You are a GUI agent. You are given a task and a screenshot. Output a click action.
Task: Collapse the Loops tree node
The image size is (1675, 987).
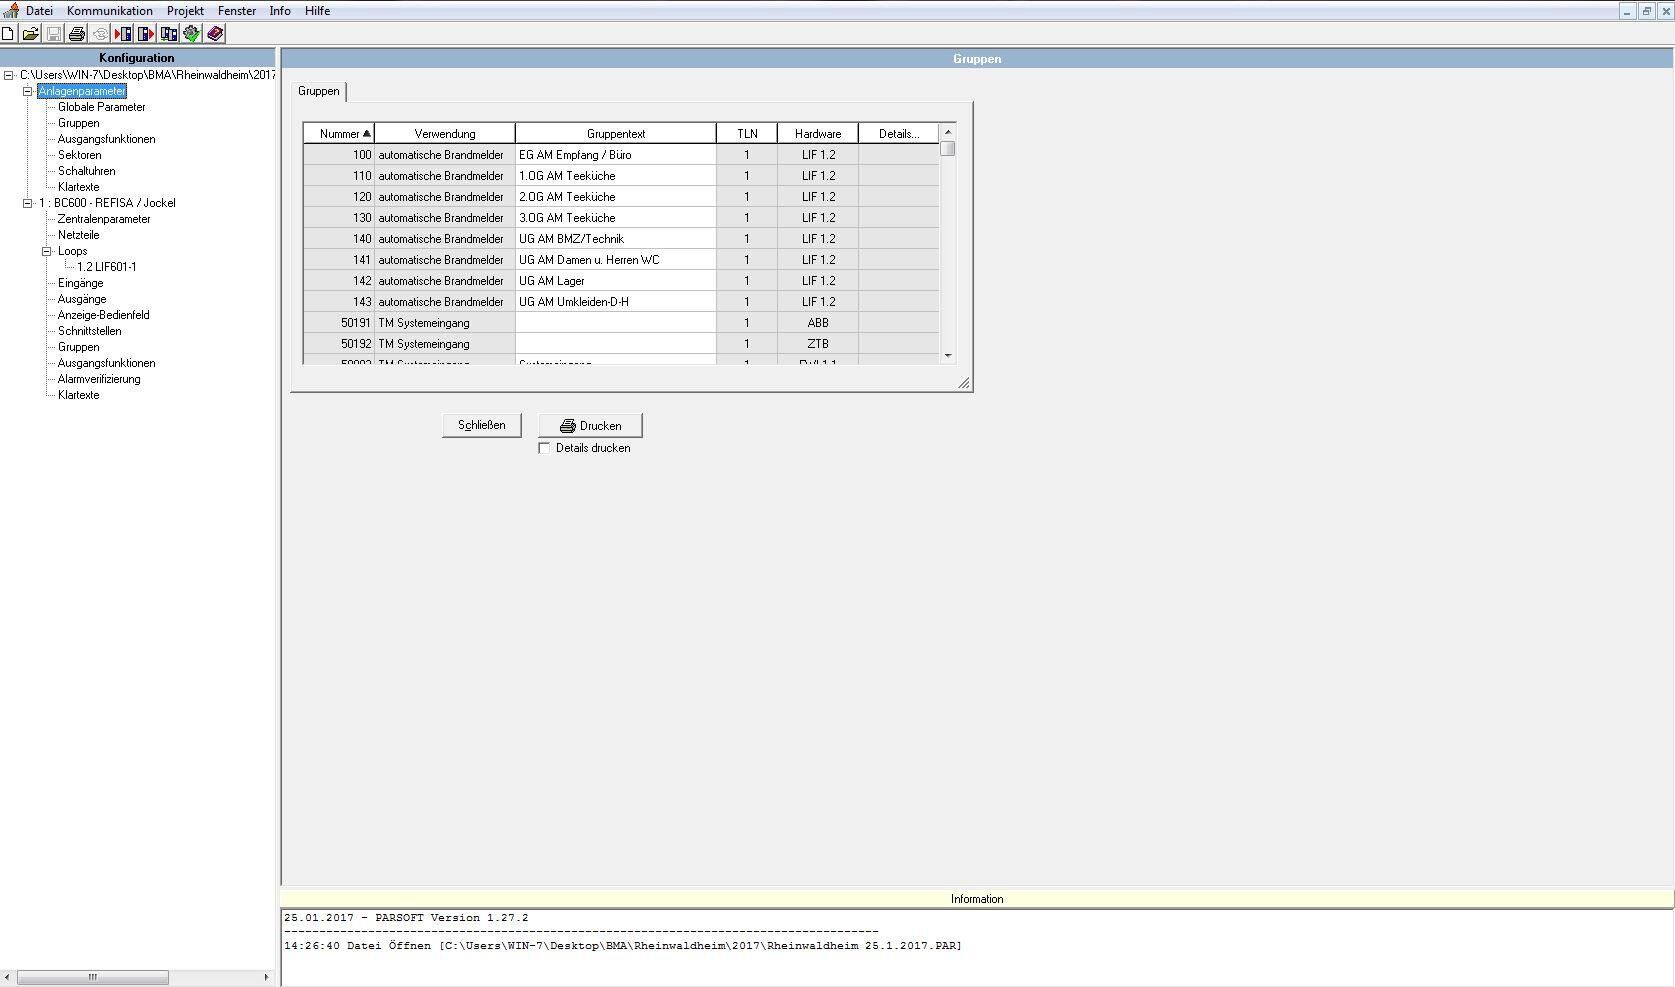[x=47, y=251]
